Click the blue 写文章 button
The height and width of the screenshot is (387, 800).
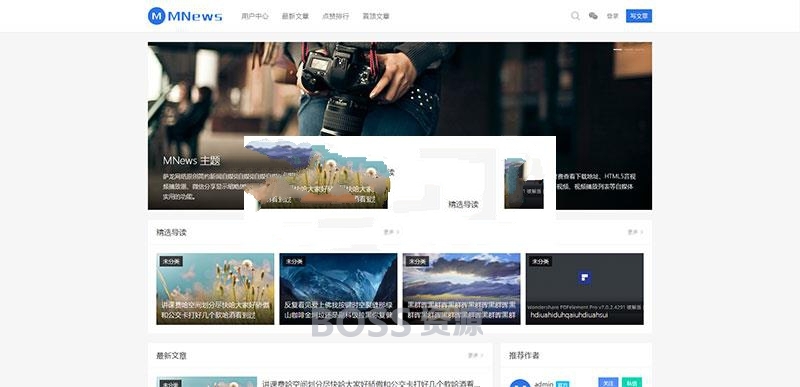[639, 16]
